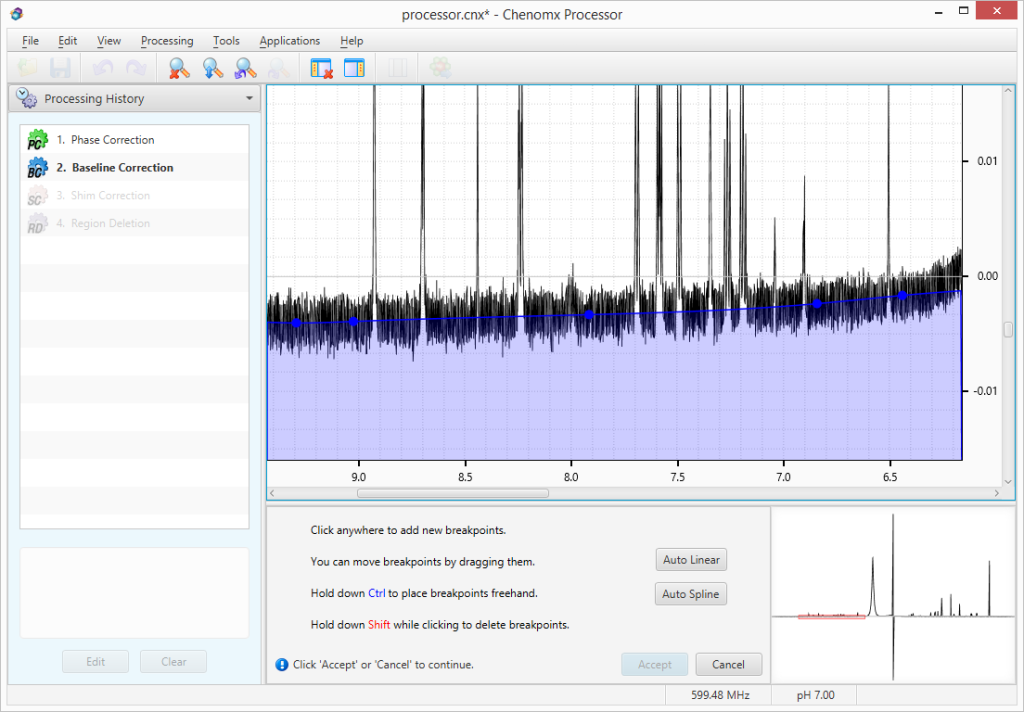This screenshot has height=712, width=1024.
Task: Cancel the baseline correction
Action: coord(728,664)
